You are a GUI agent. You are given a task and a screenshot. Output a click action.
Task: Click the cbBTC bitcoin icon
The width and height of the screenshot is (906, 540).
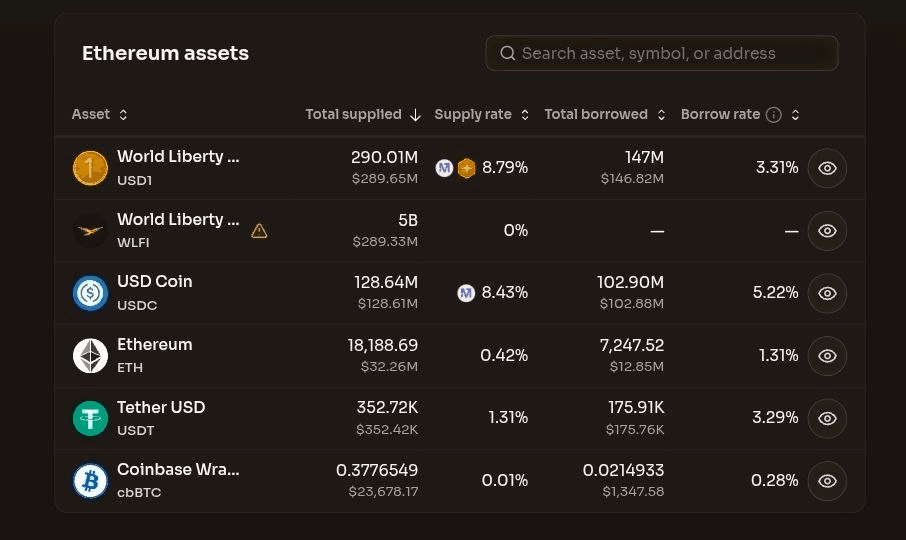90,481
